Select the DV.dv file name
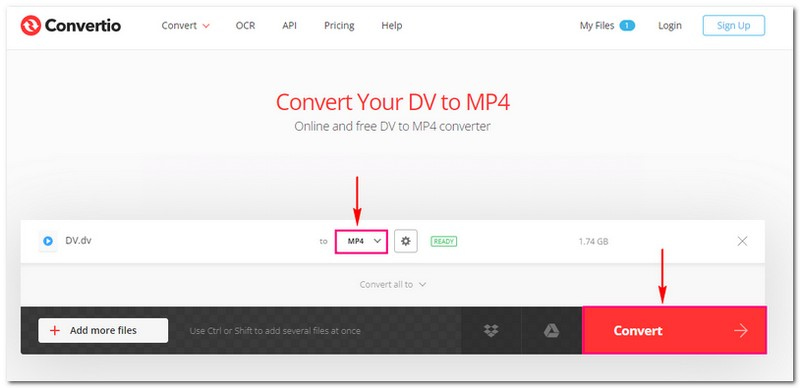 coord(78,240)
